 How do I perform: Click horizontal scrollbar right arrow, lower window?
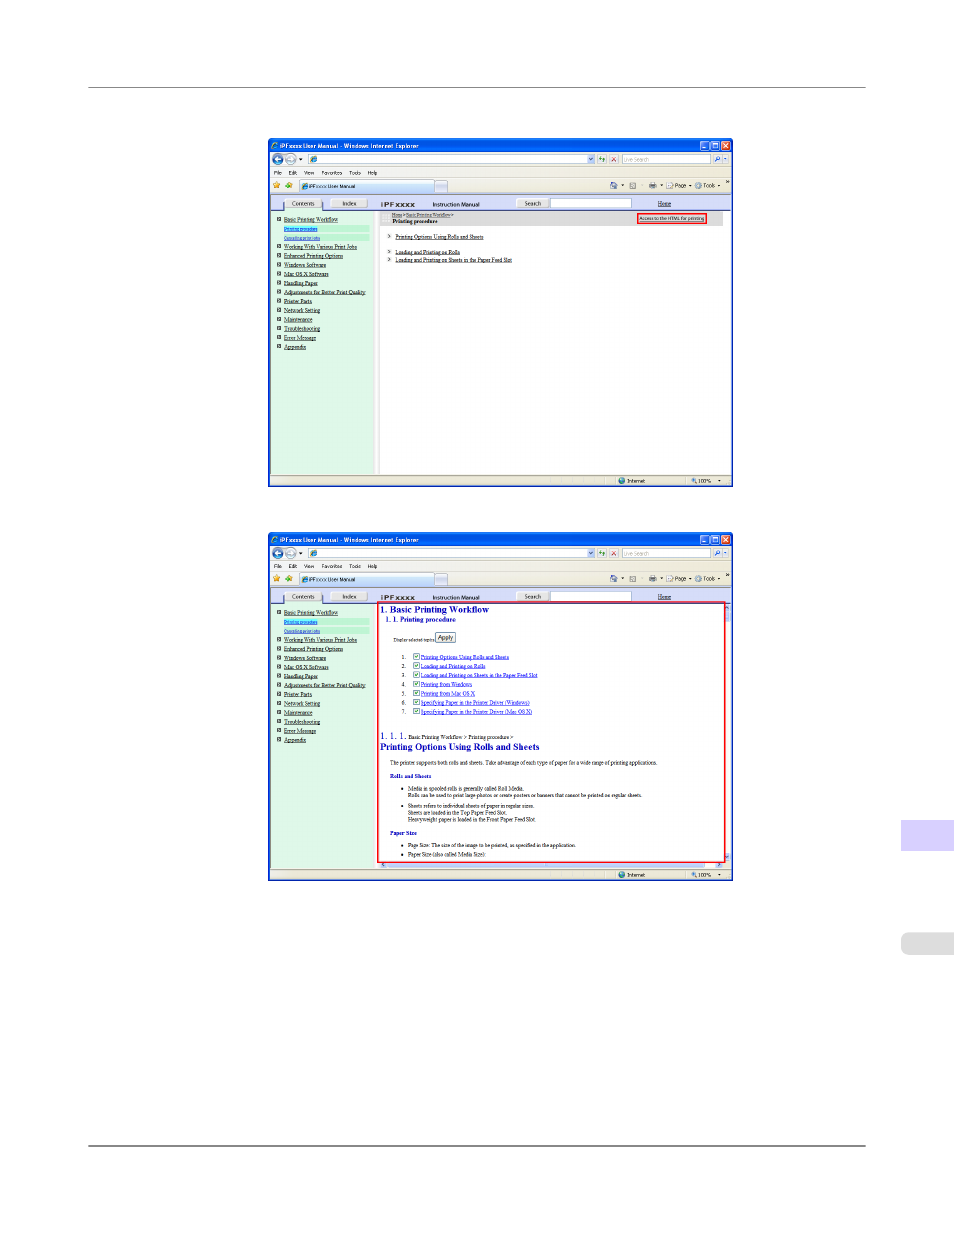click(x=720, y=865)
